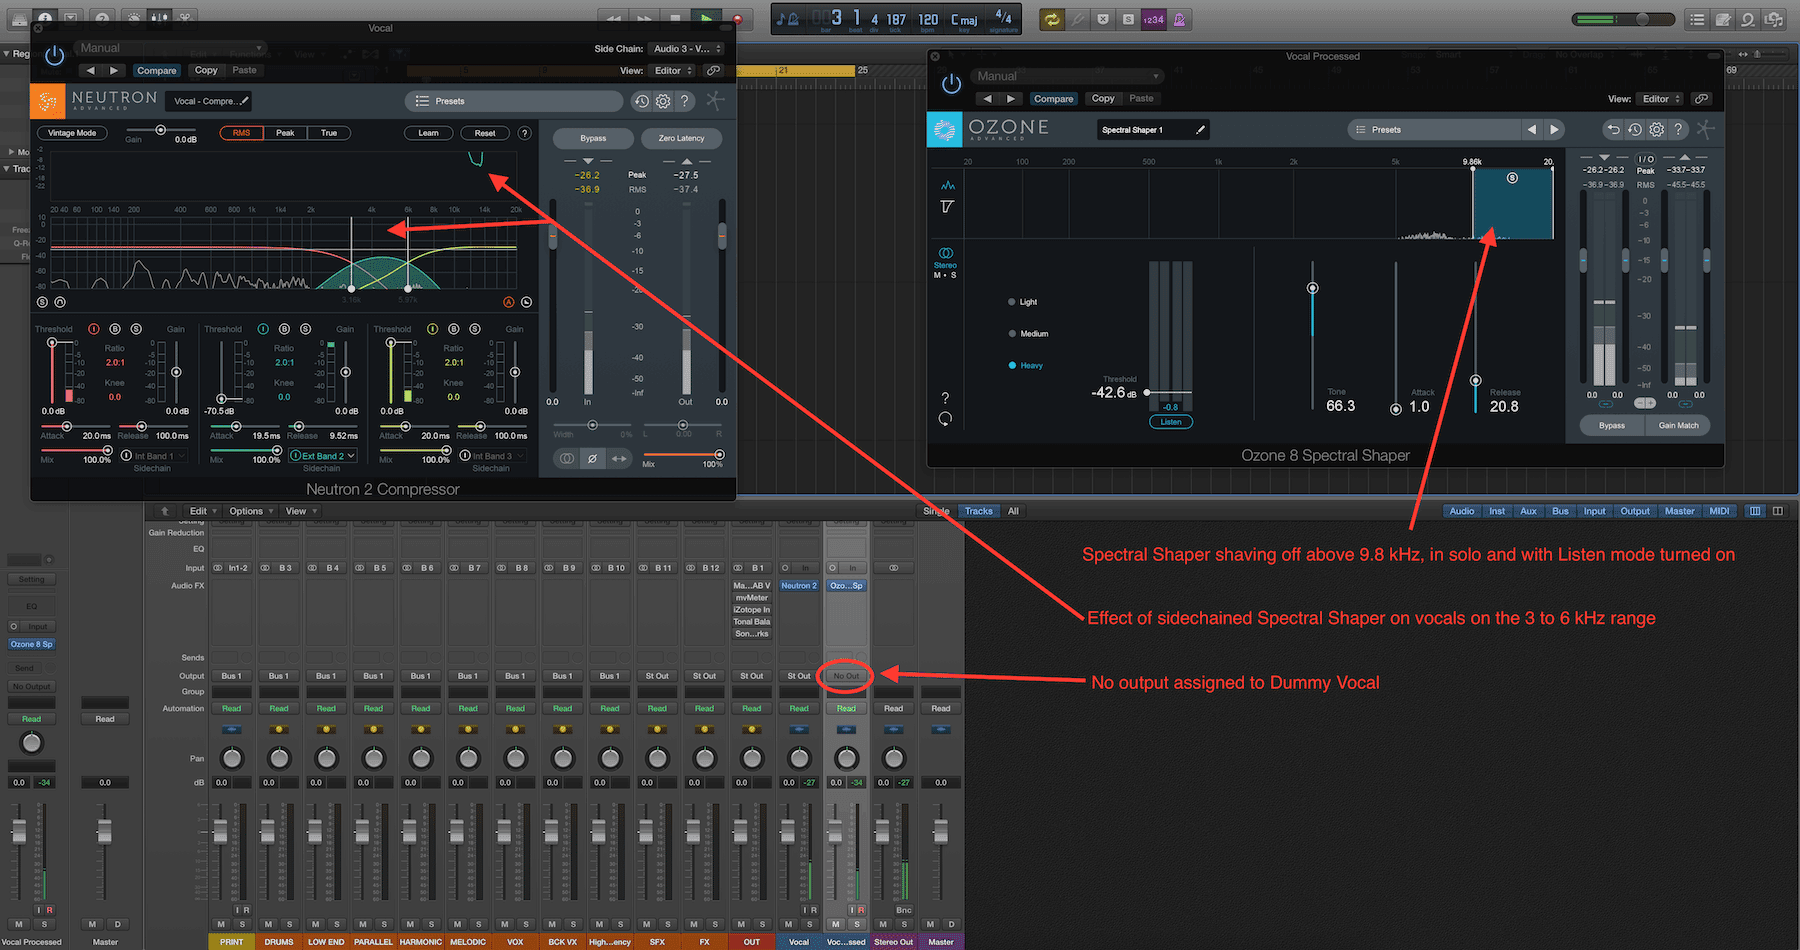The height and width of the screenshot is (950, 1800).
Task: Open the Note Pads button in the control bar
Action: [1722, 19]
